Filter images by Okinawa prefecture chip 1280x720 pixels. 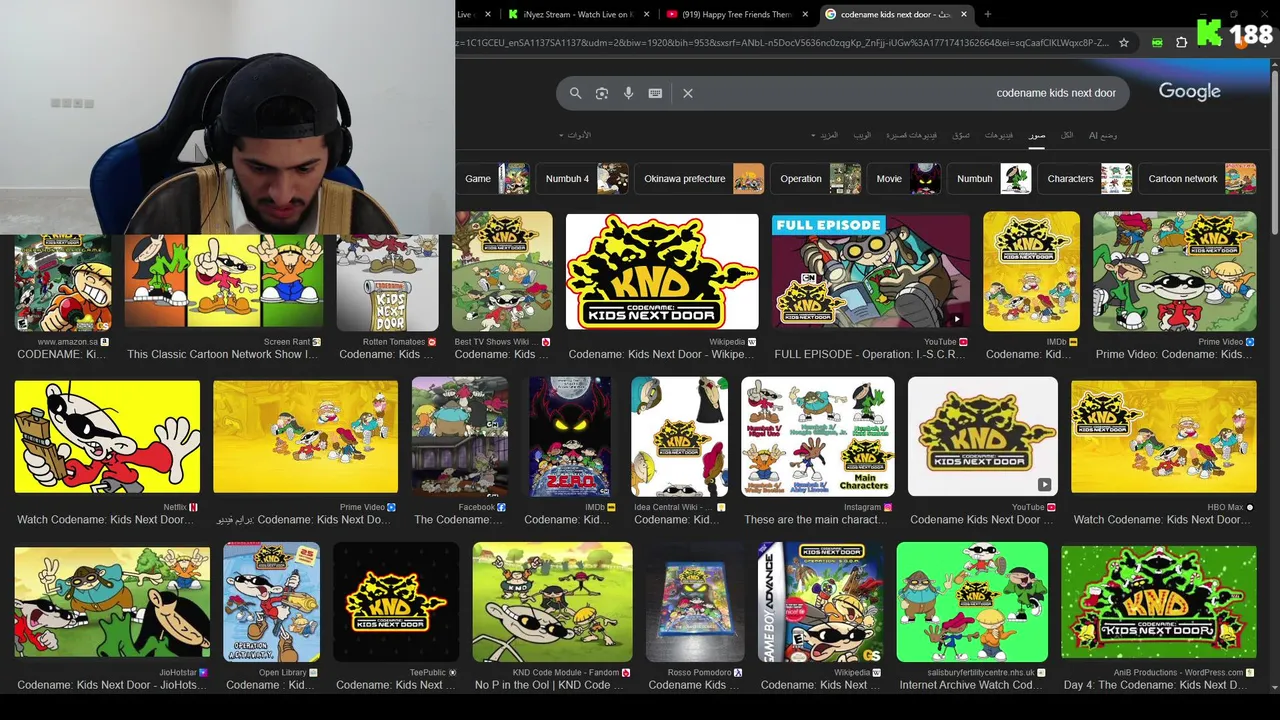coord(700,179)
